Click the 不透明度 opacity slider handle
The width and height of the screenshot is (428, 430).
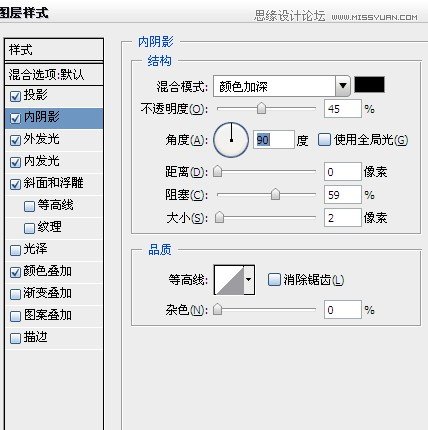point(261,108)
